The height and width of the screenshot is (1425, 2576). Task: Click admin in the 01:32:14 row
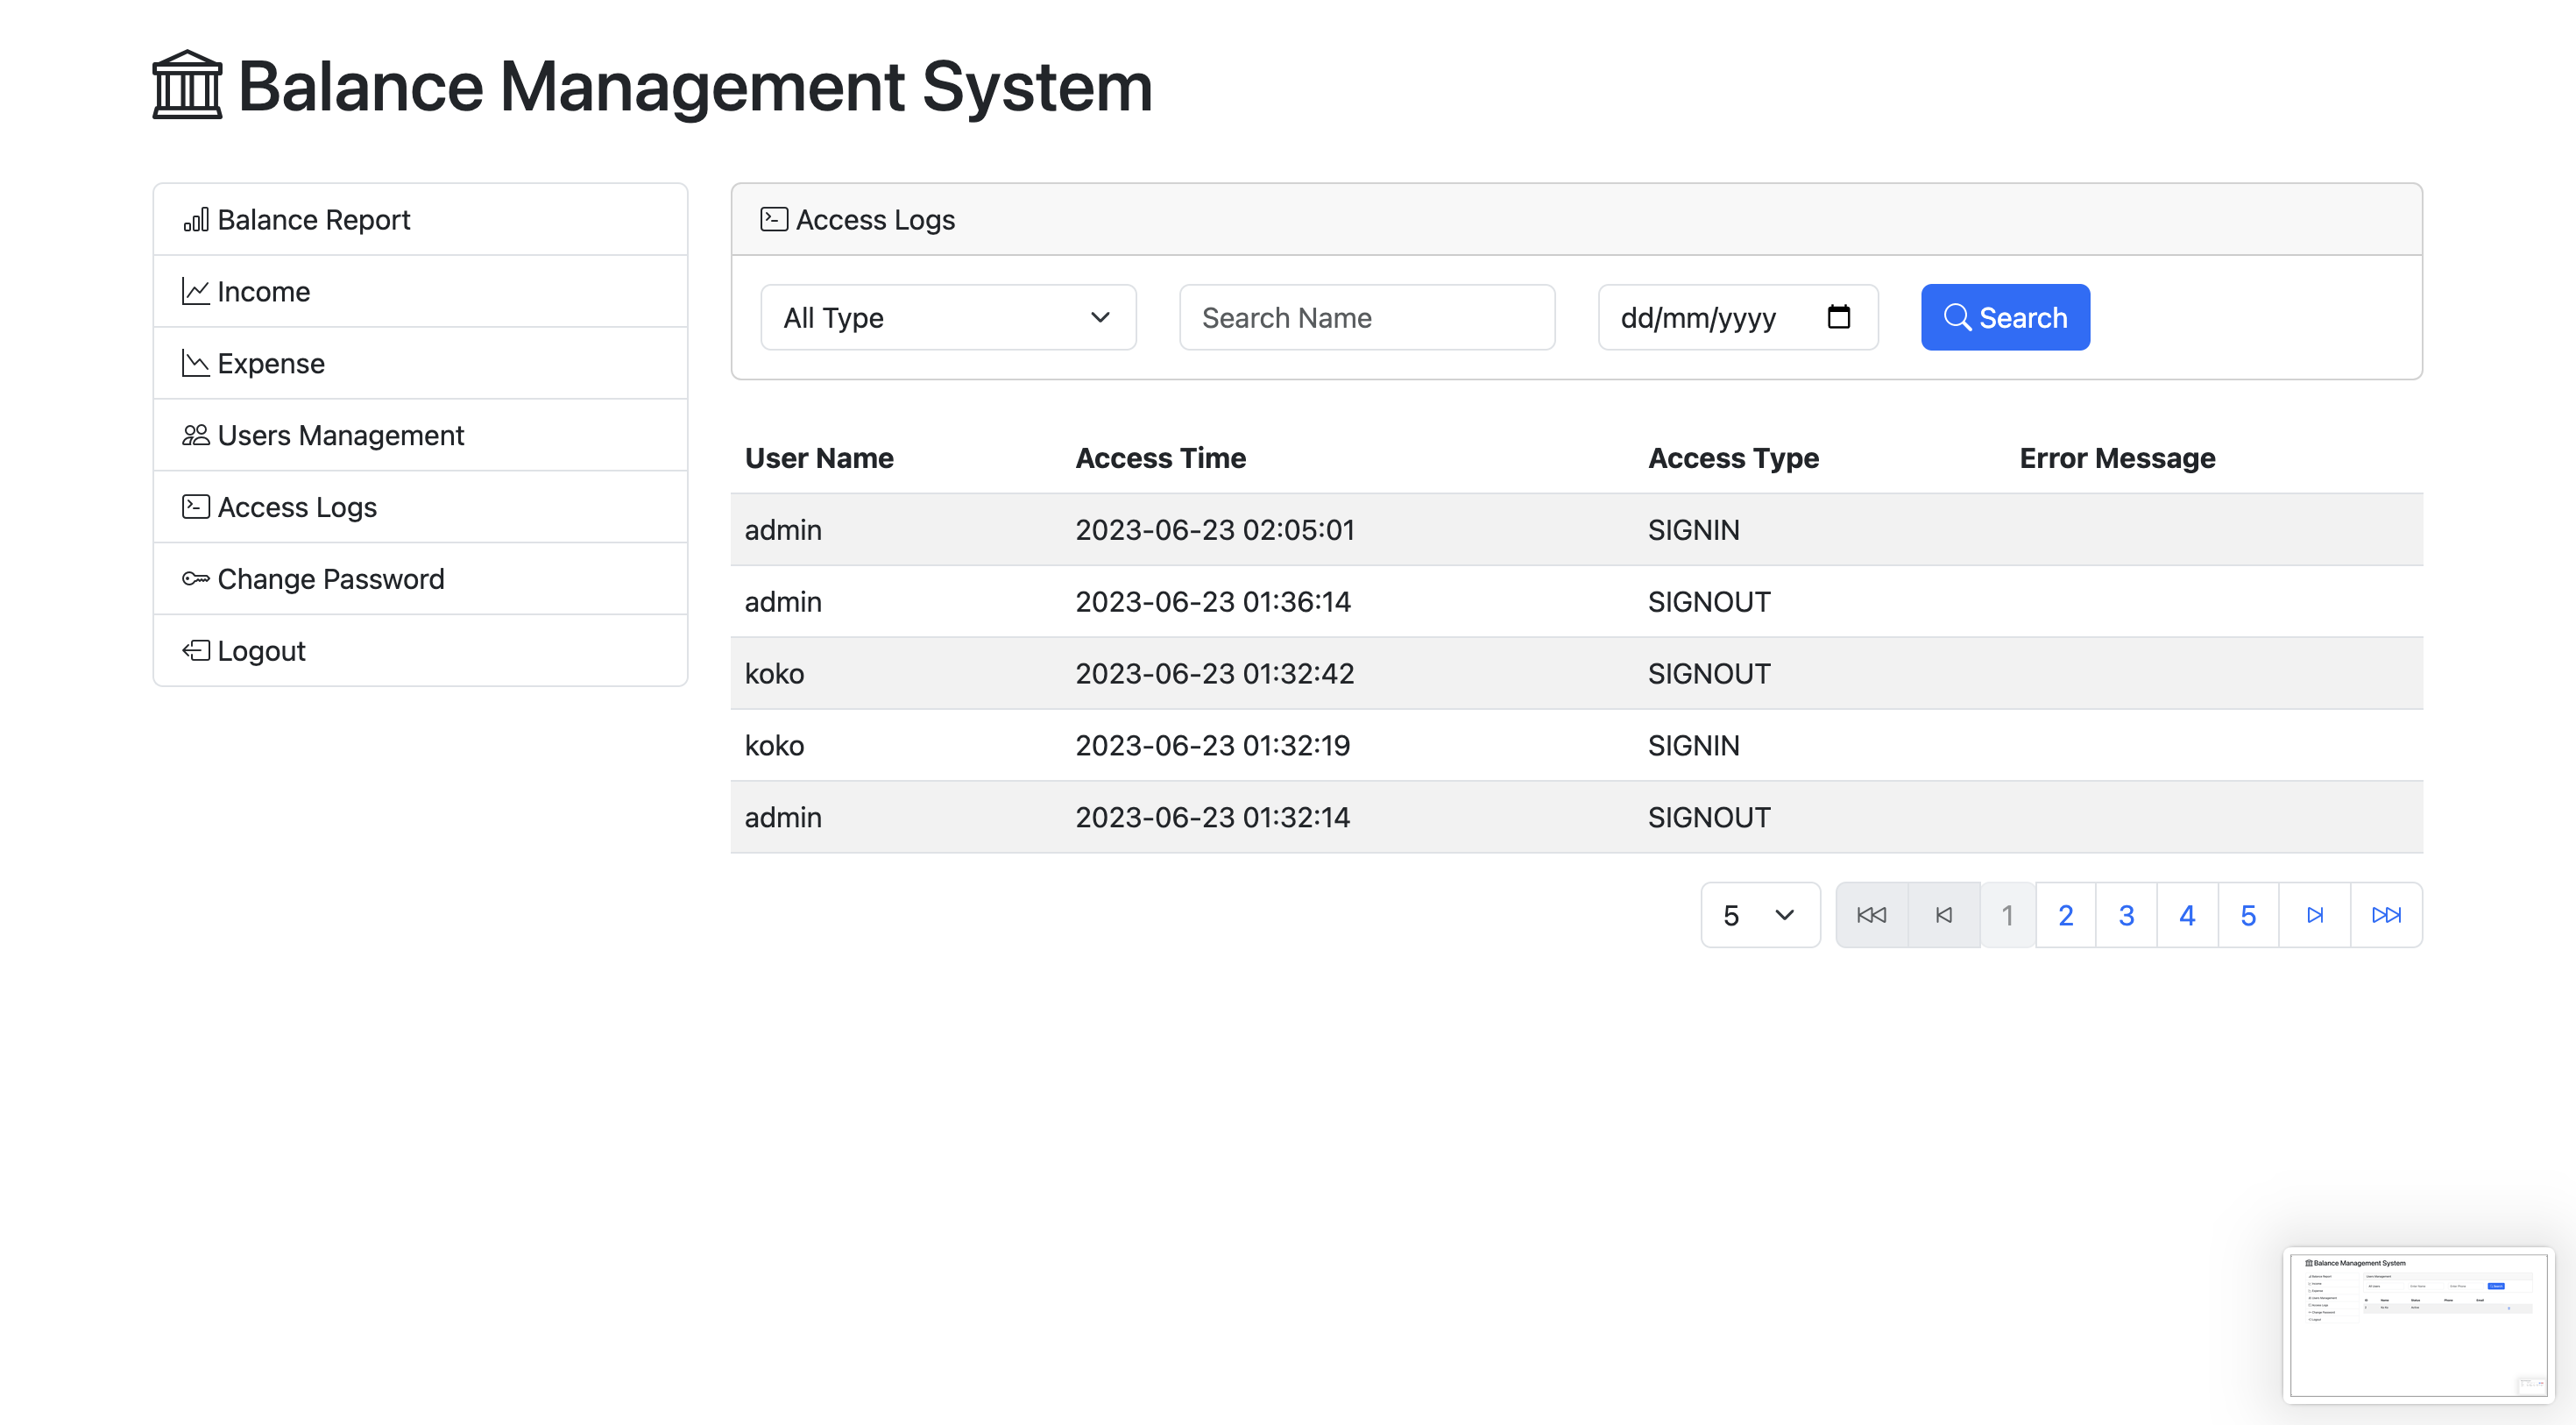click(x=783, y=818)
